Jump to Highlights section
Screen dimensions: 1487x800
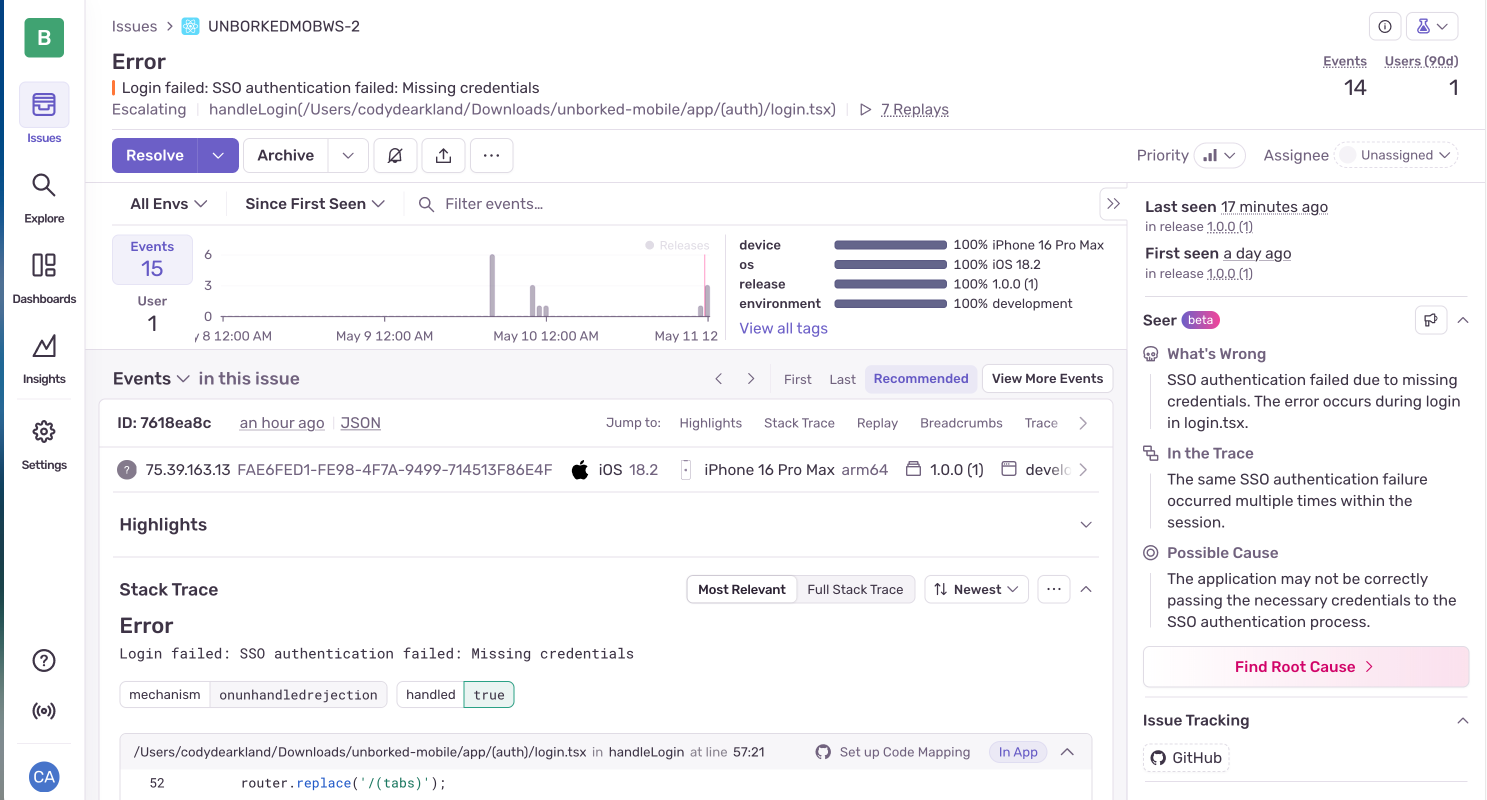coord(710,423)
